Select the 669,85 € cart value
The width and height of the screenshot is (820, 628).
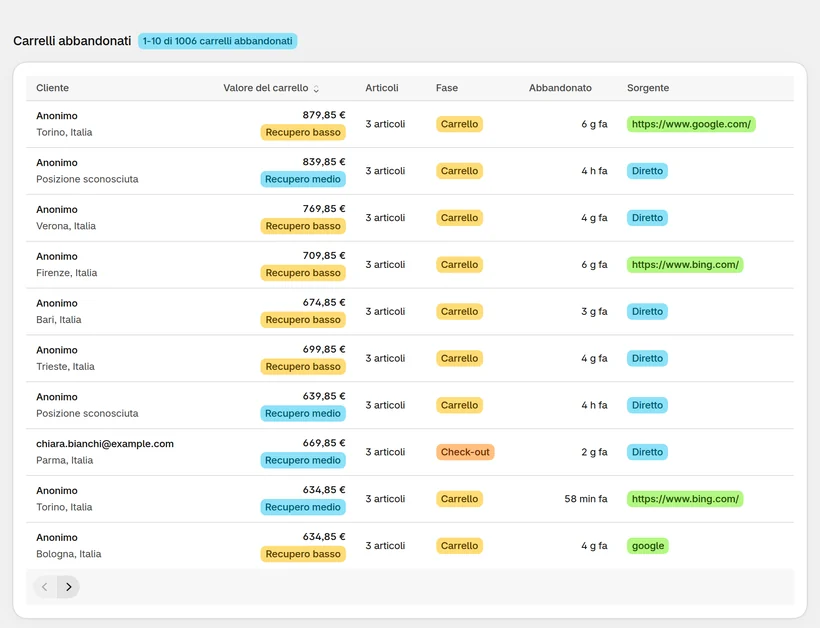coord(324,443)
